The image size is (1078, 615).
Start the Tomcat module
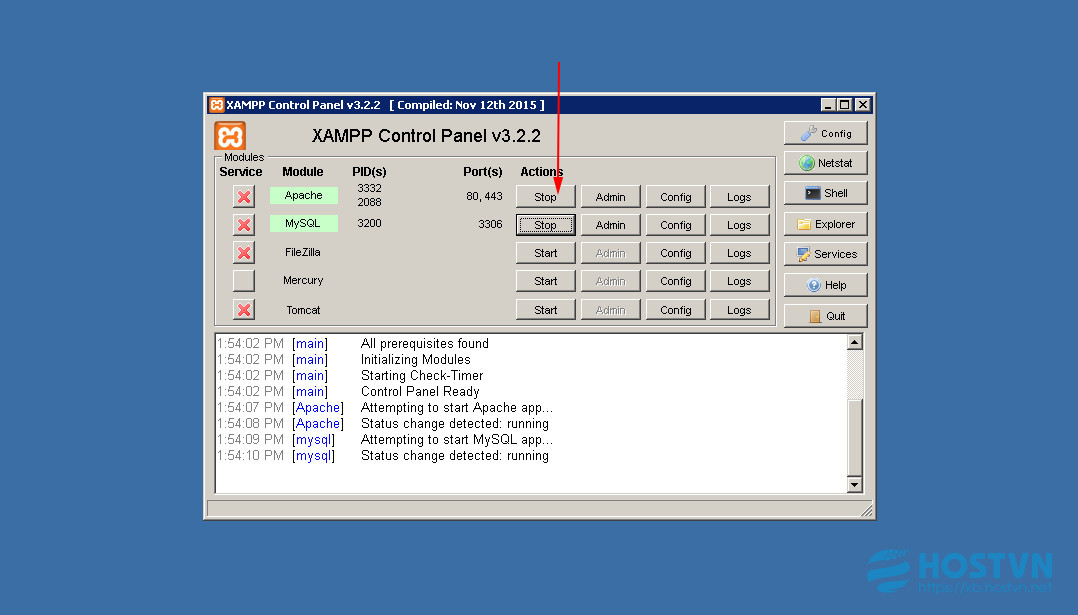pos(545,311)
